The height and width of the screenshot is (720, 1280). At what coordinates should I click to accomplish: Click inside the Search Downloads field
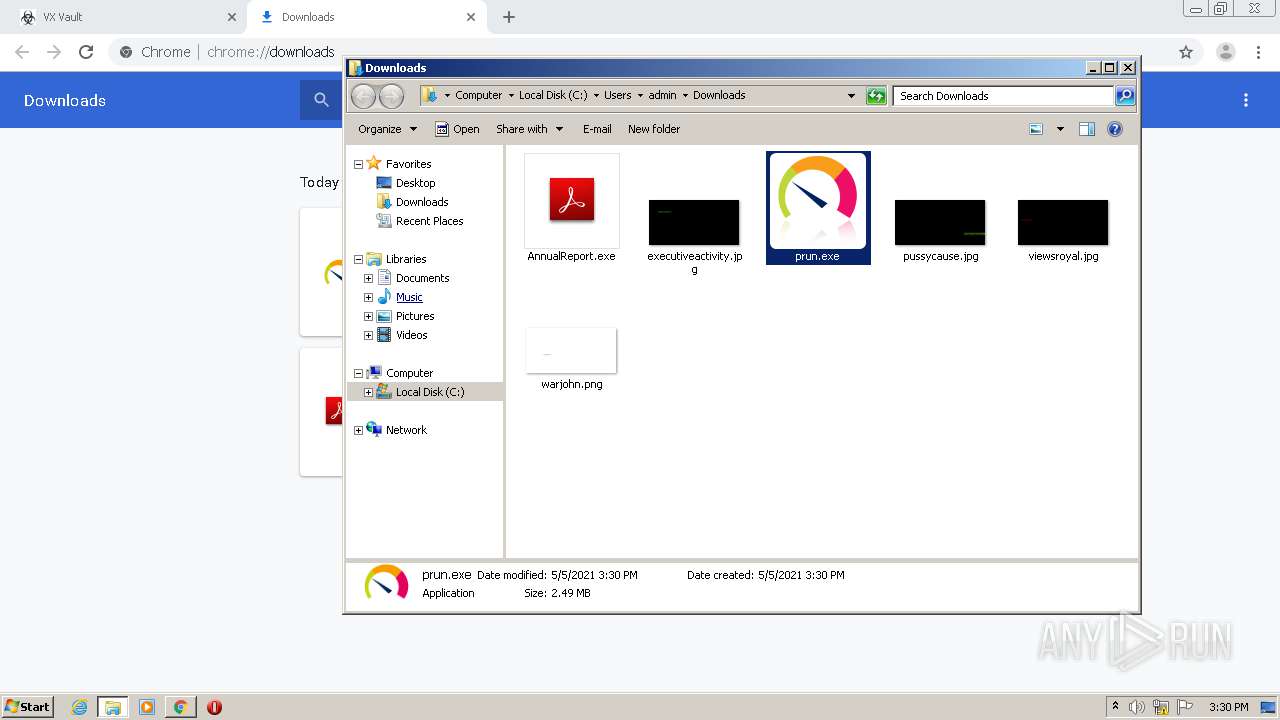click(1003, 96)
